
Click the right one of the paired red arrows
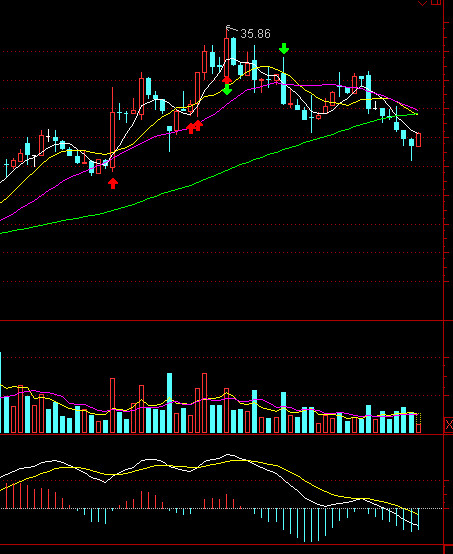[198, 125]
